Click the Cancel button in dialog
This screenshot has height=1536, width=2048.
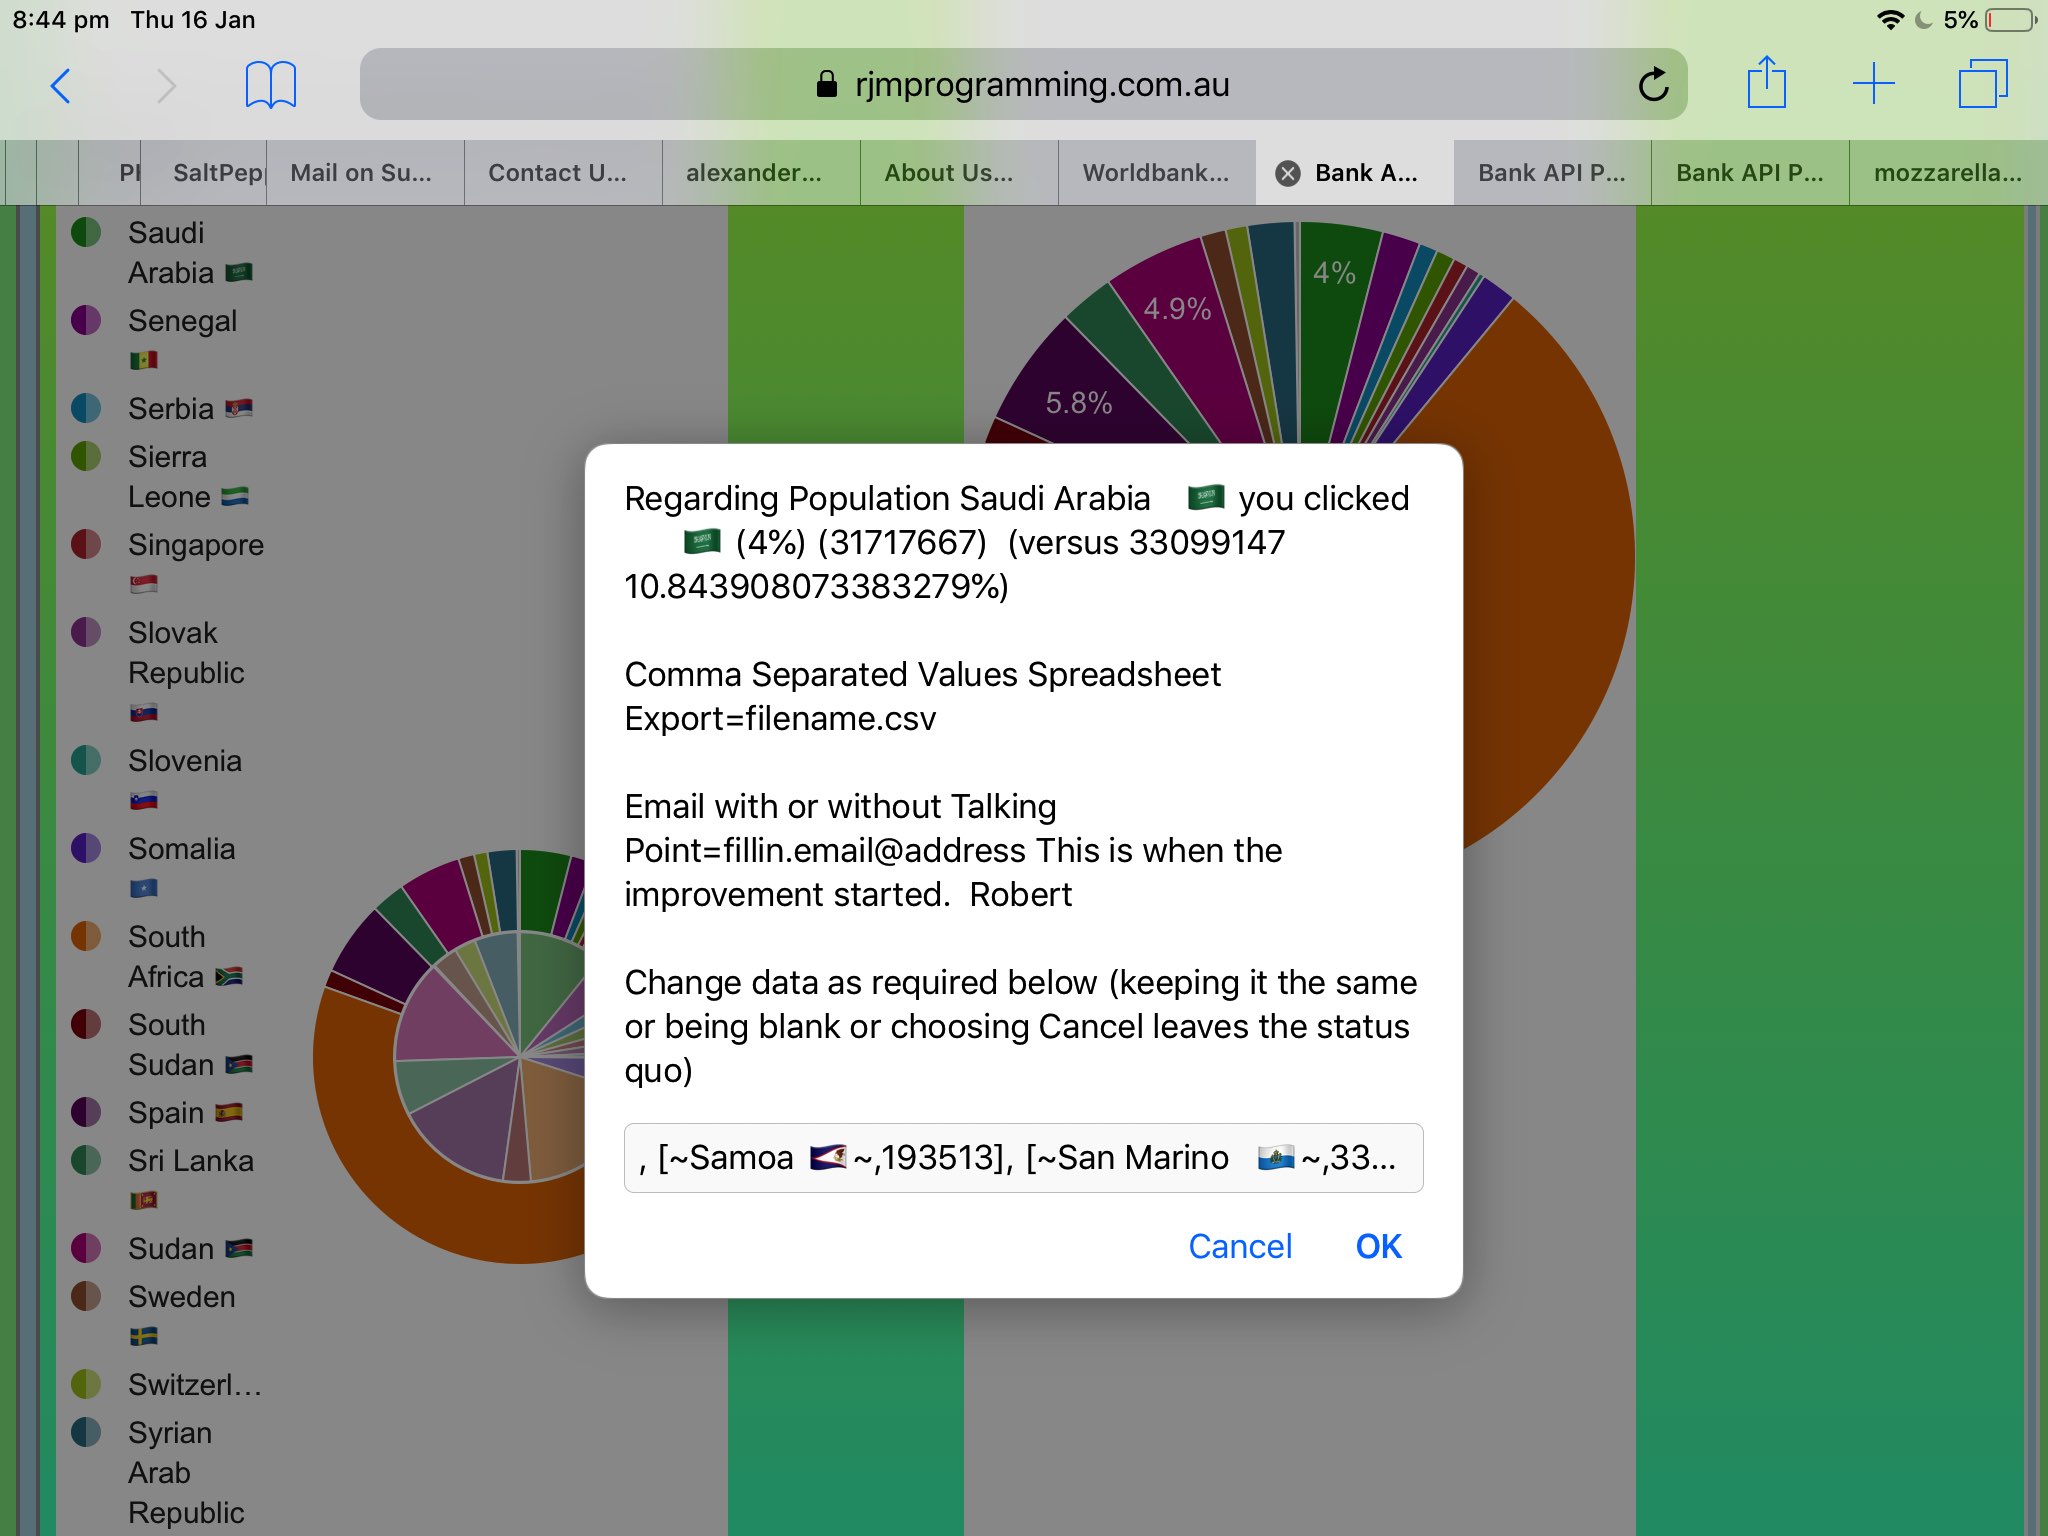point(1238,1246)
